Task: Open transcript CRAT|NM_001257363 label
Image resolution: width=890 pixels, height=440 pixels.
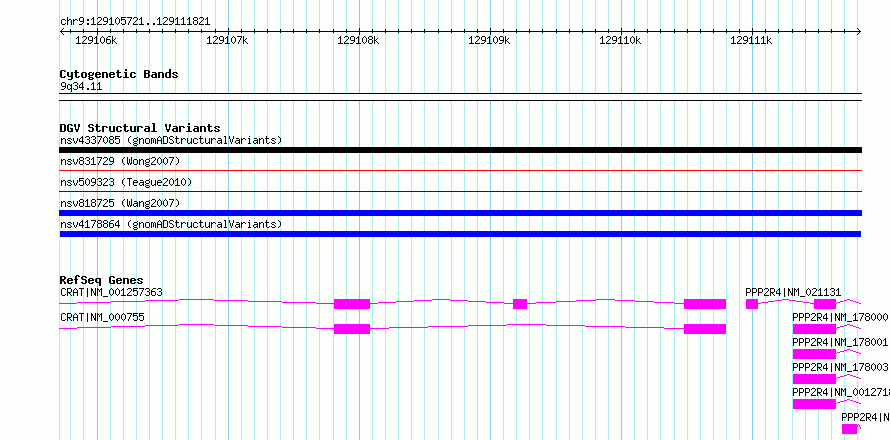Action: pos(111,292)
